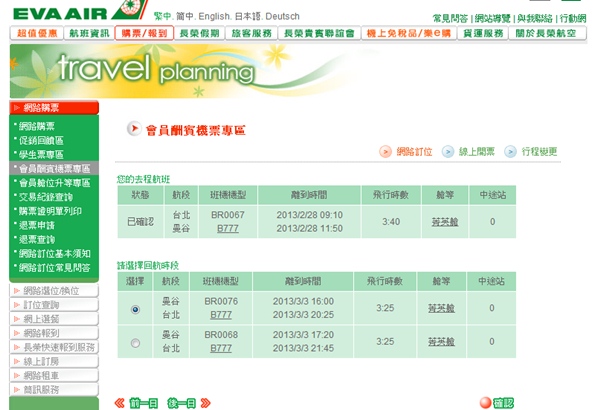The image size is (600, 410).
Task: Open 退票查詢 sidebar item
Action: [37, 240]
